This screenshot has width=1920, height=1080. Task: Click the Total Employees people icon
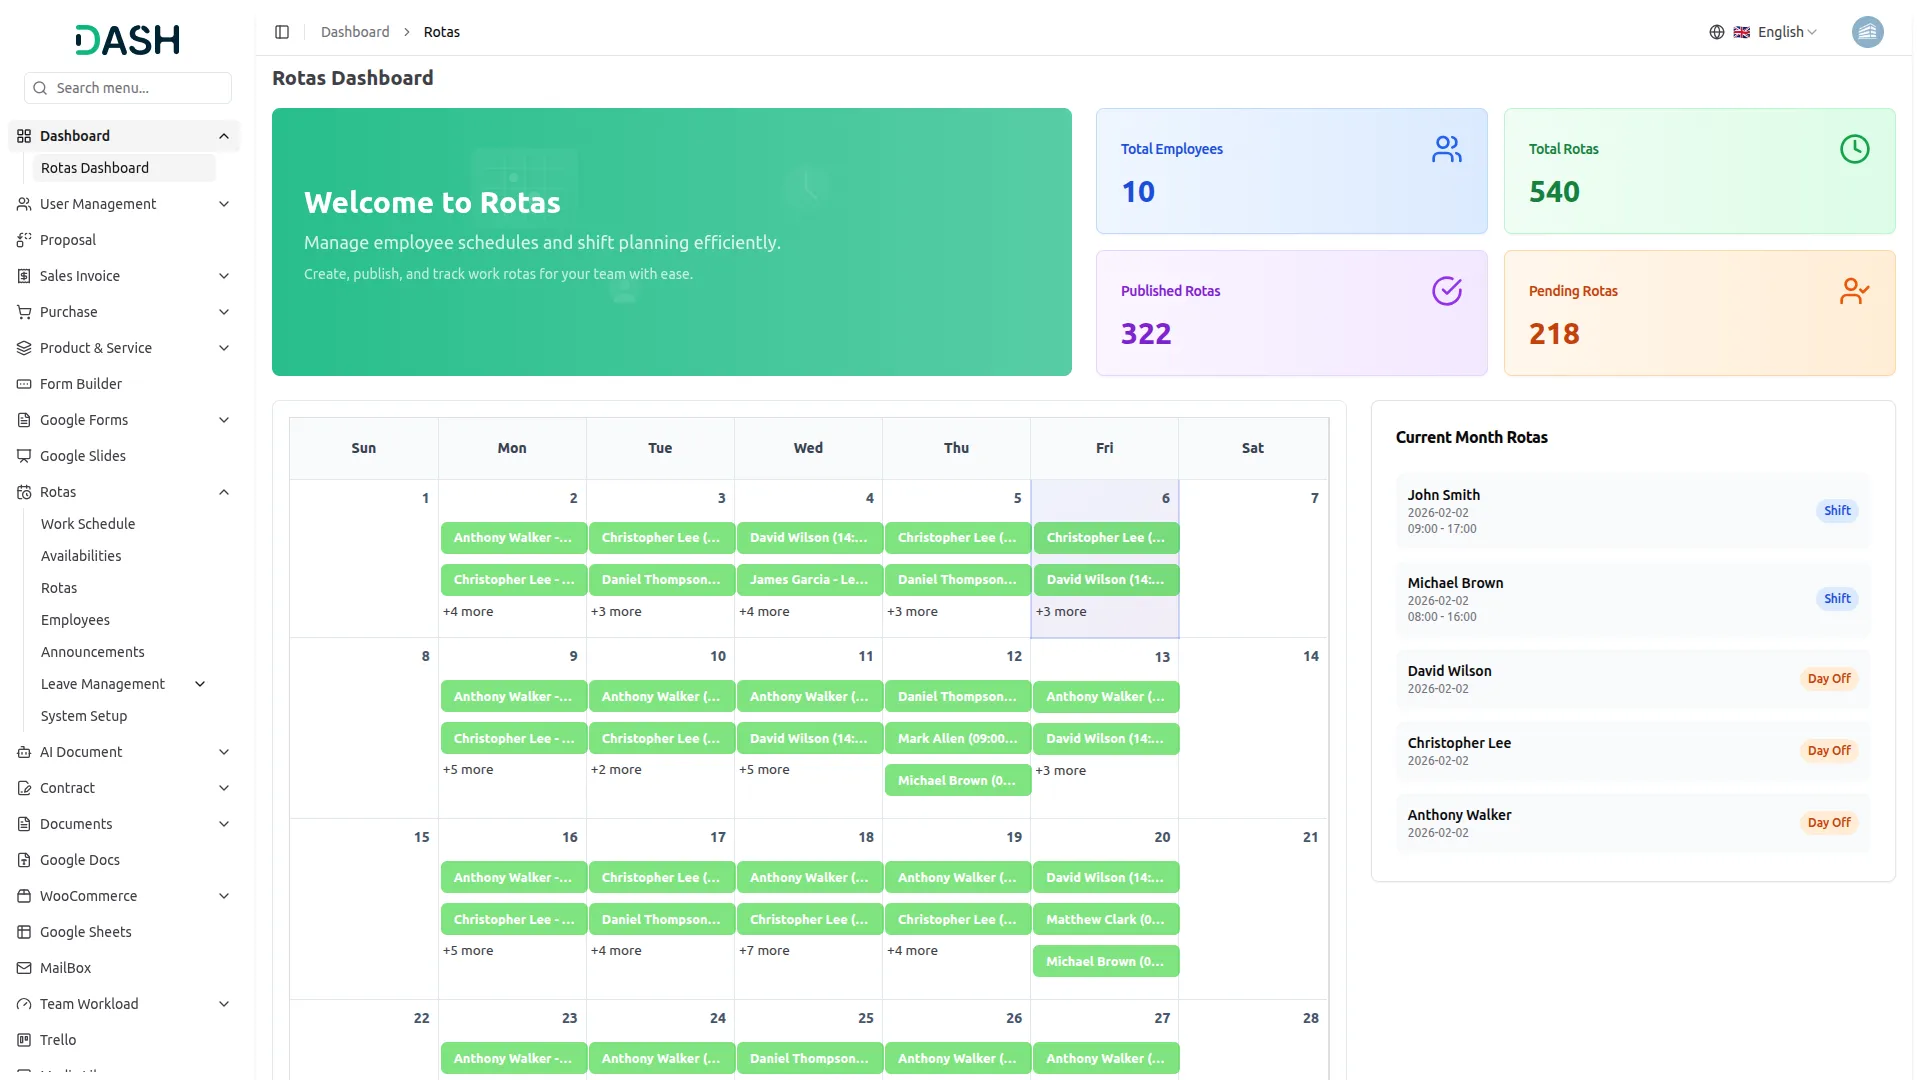tap(1446, 150)
